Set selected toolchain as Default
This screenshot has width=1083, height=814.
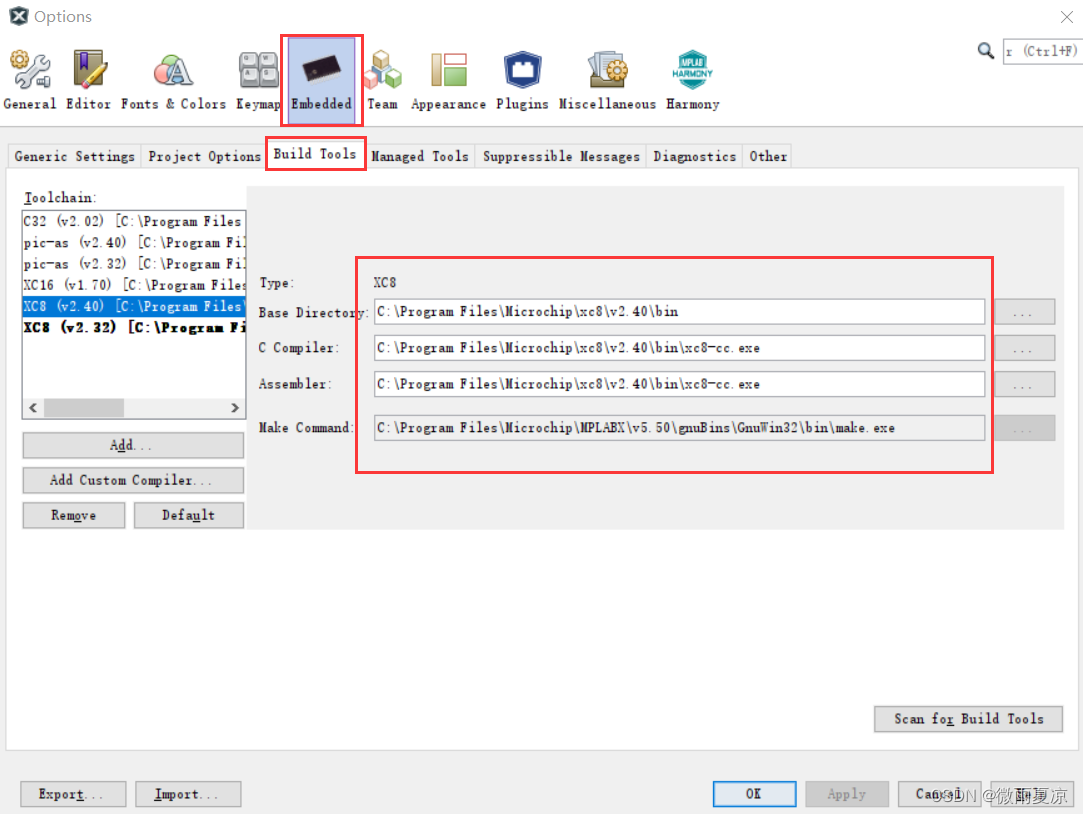(189, 515)
